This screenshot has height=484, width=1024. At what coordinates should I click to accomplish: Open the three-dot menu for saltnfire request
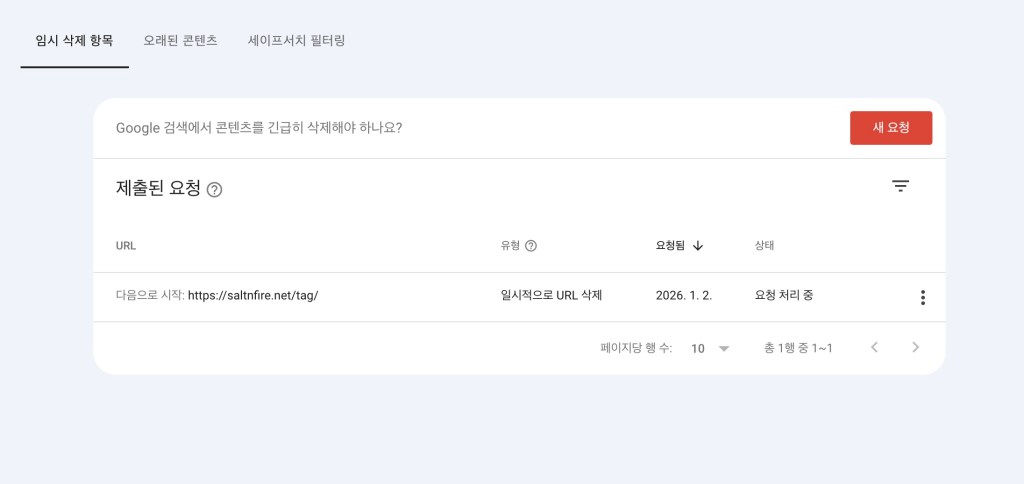[x=922, y=297]
